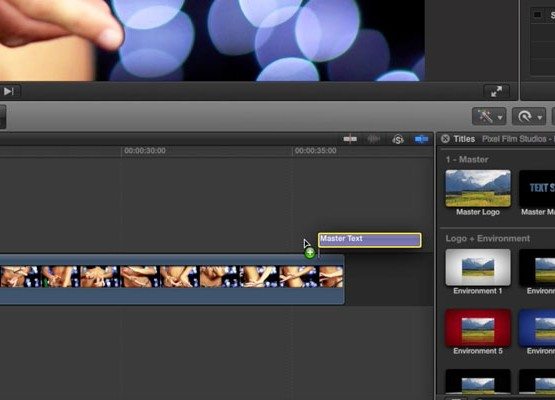The height and width of the screenshot is (400, 555).
Task: Select the video clip filmstrip in the timeline
Action: pos(172,276)
